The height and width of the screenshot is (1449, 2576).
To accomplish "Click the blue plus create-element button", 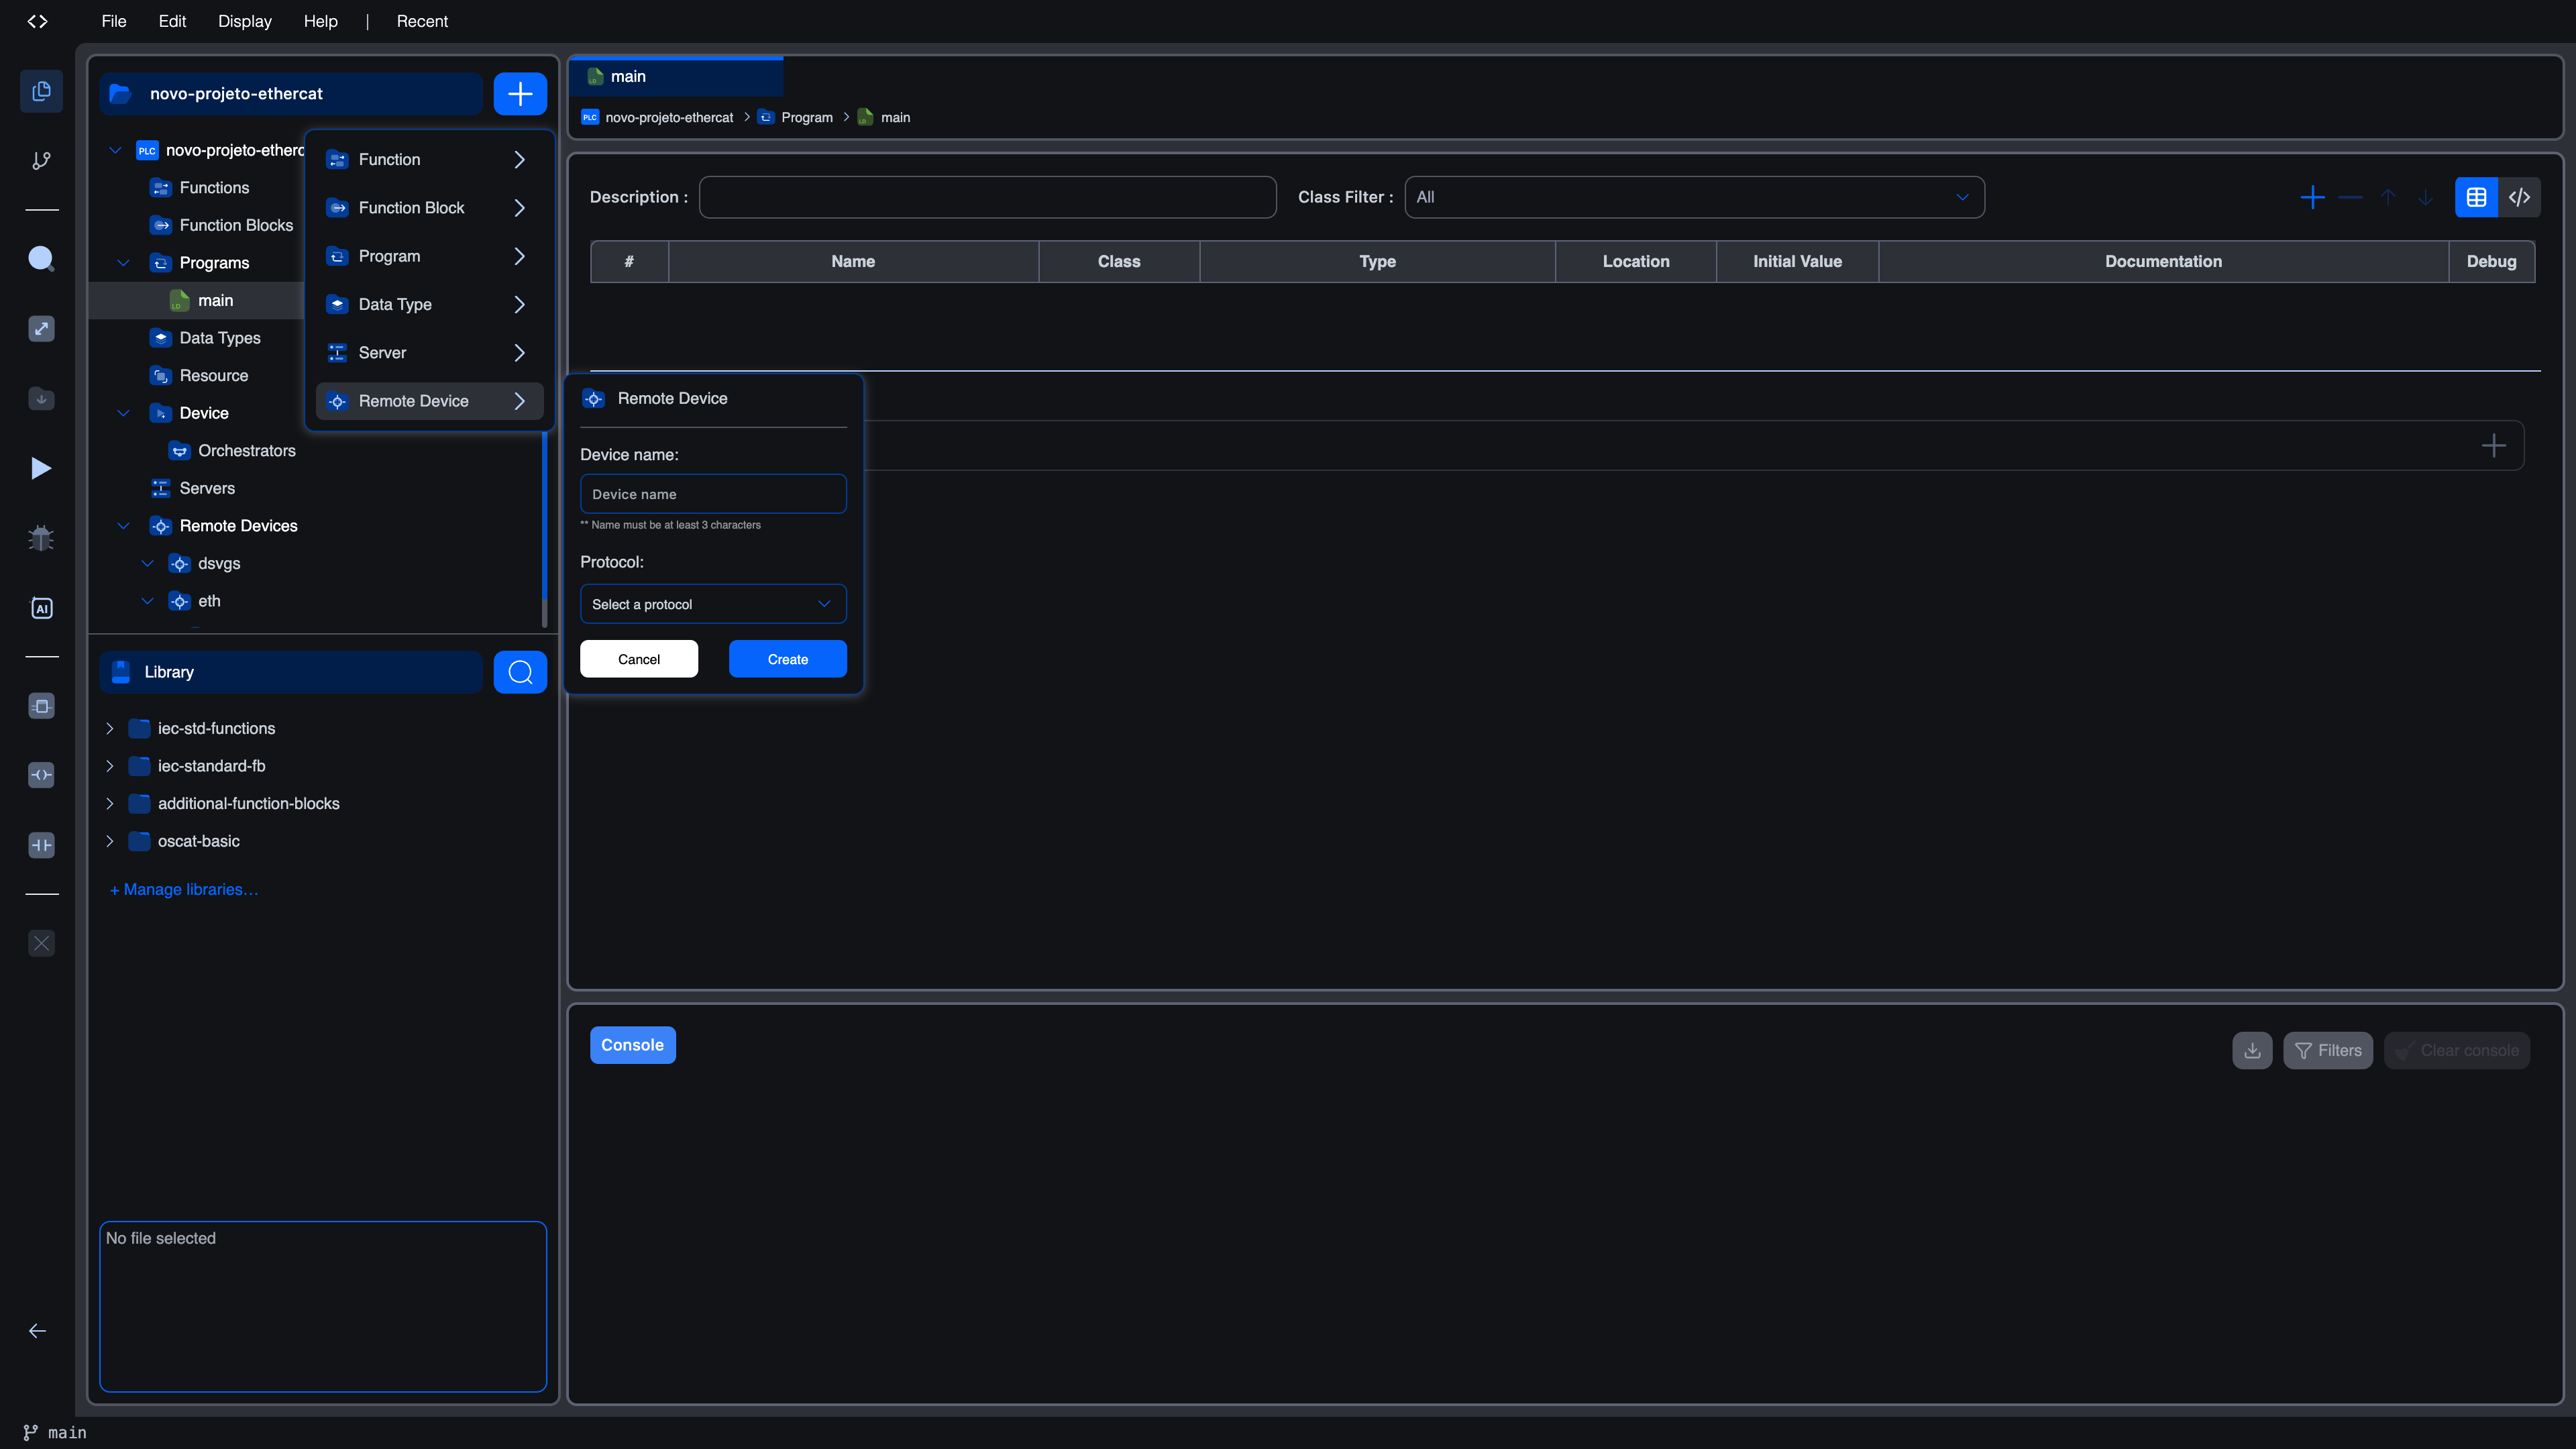I will click(520, 94).
